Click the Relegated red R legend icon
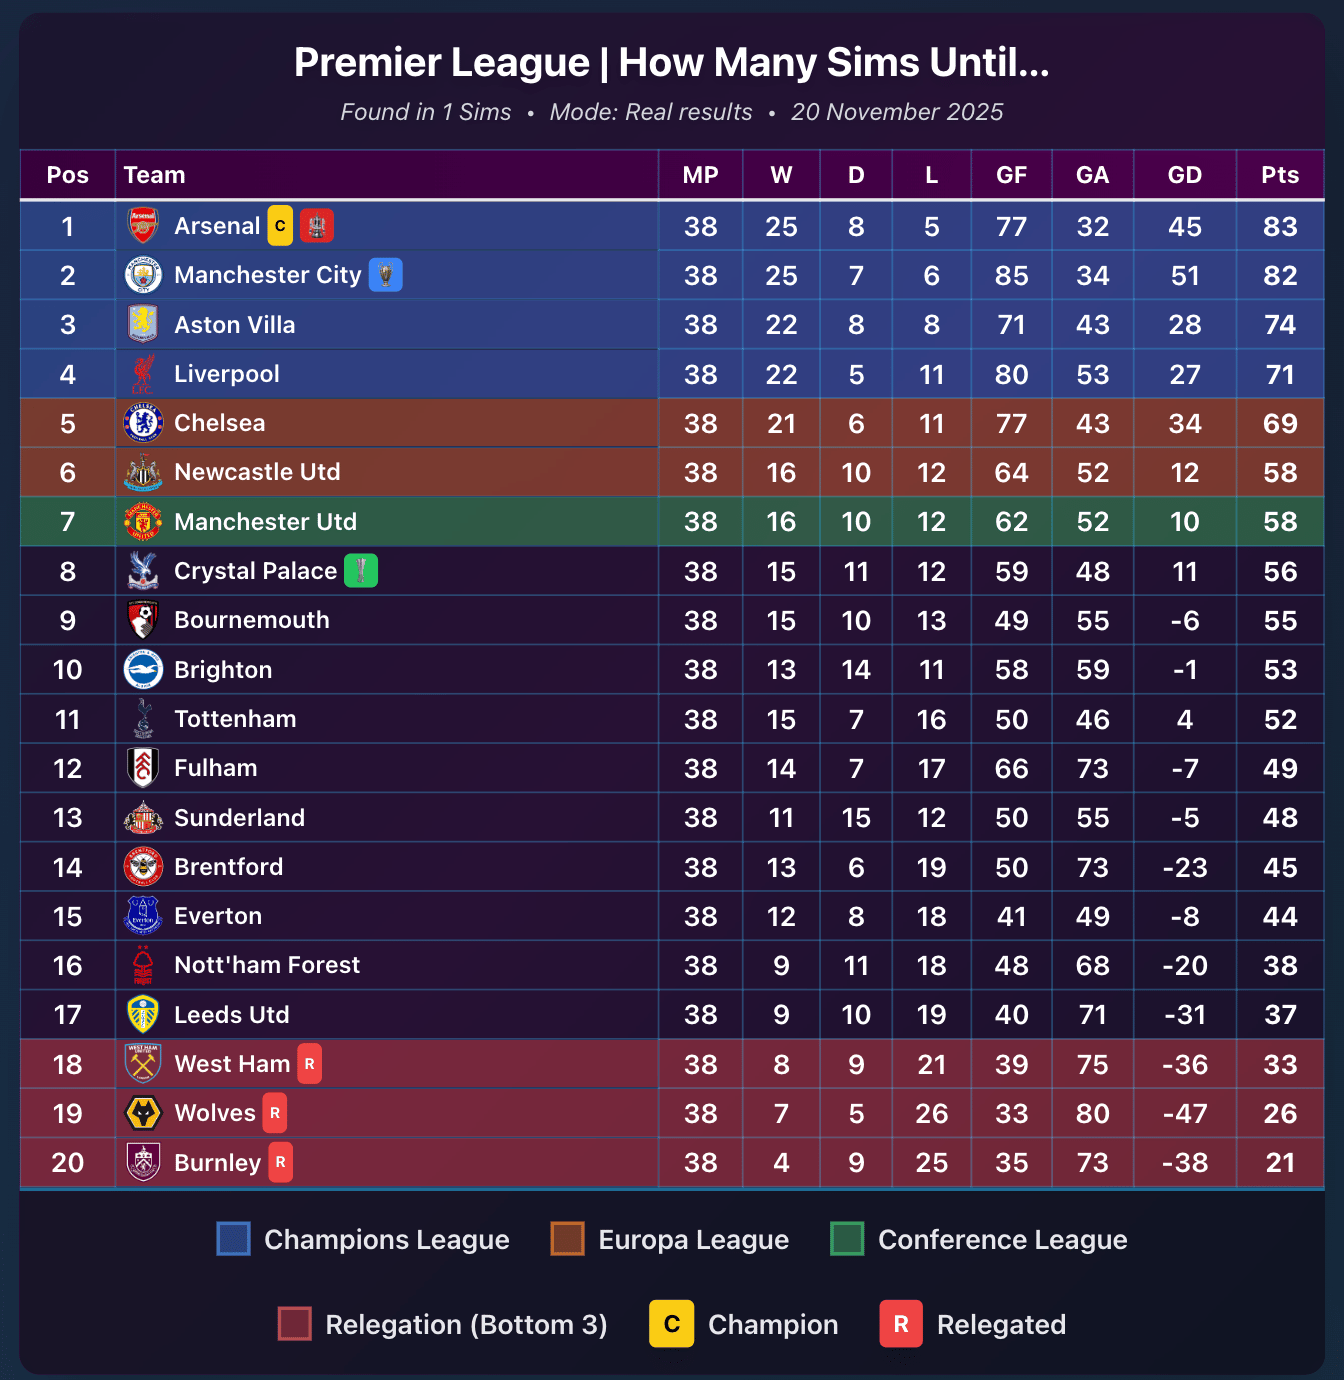Image resolution: width=1344 pixels, height=1380 pixels. coord(901,1324)
